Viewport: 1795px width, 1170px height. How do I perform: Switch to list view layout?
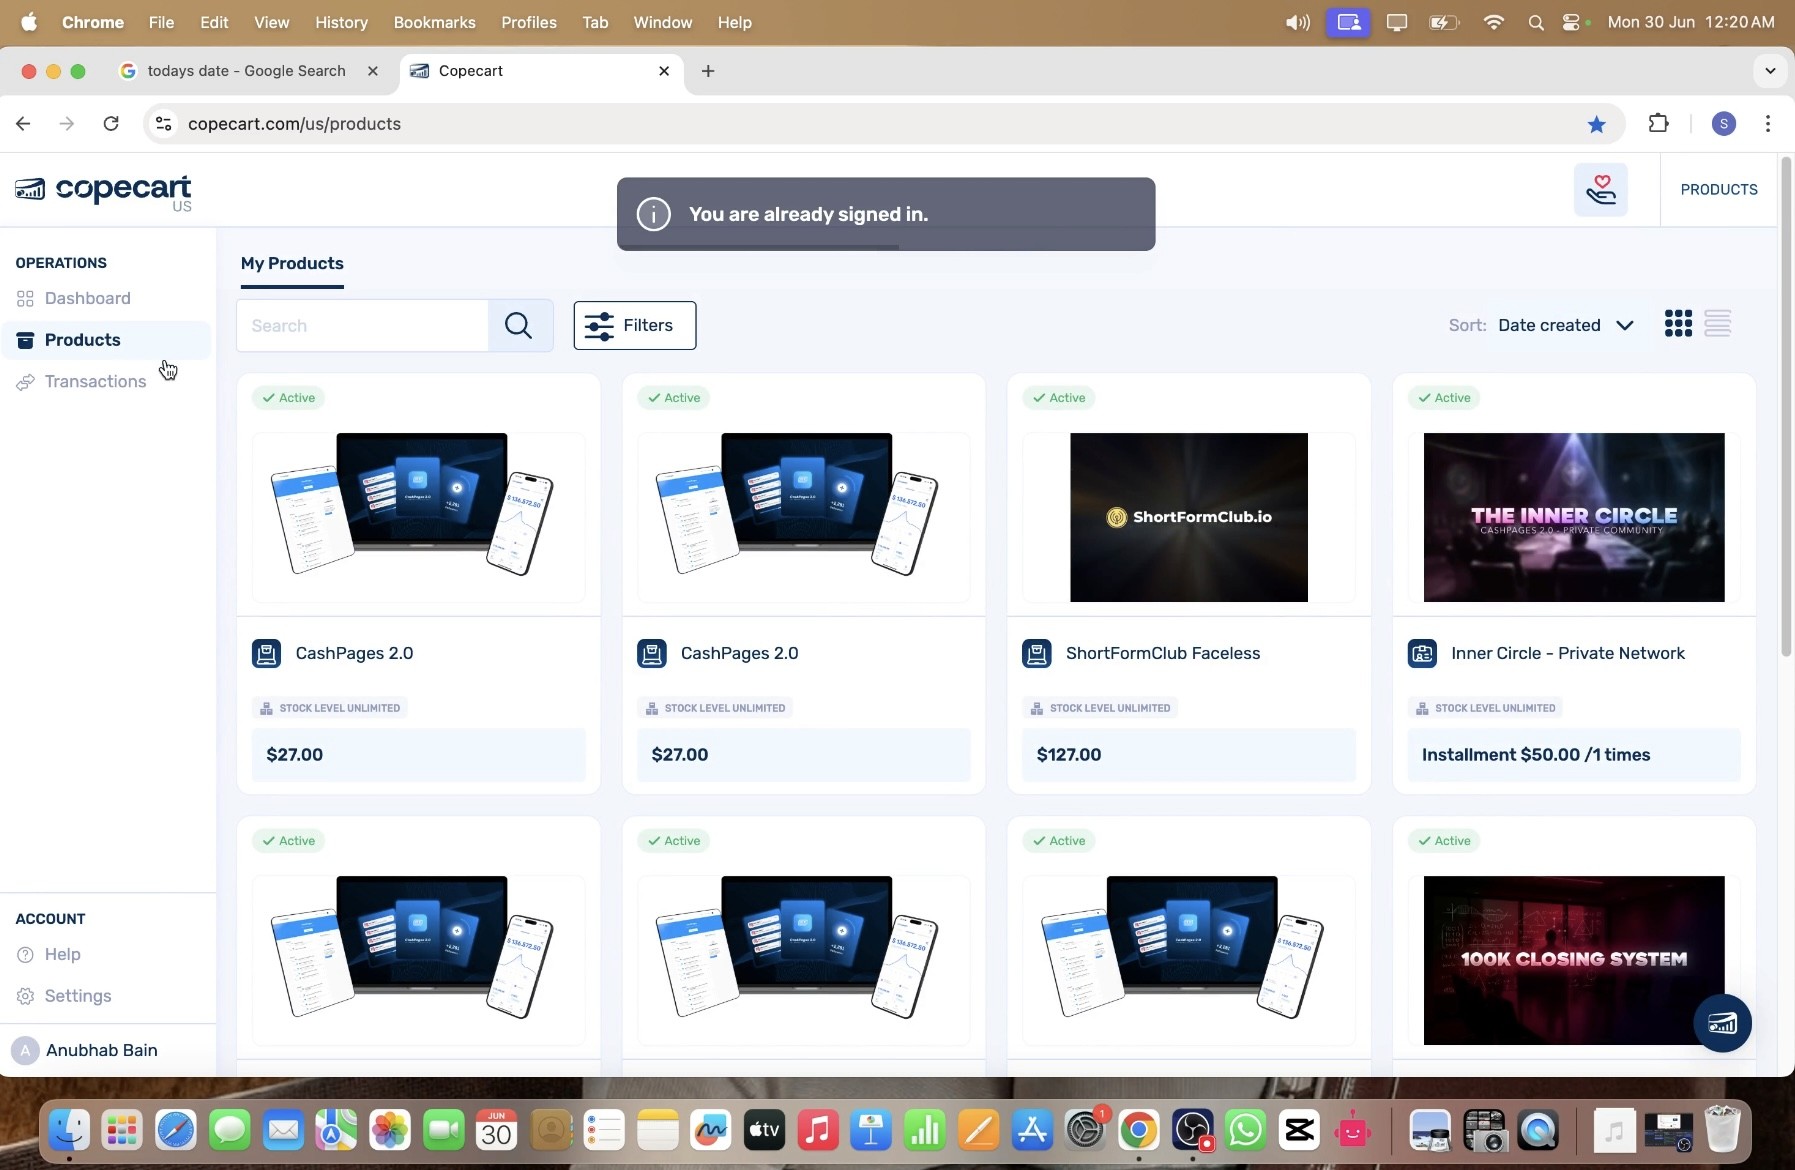tap(1718, 324)
